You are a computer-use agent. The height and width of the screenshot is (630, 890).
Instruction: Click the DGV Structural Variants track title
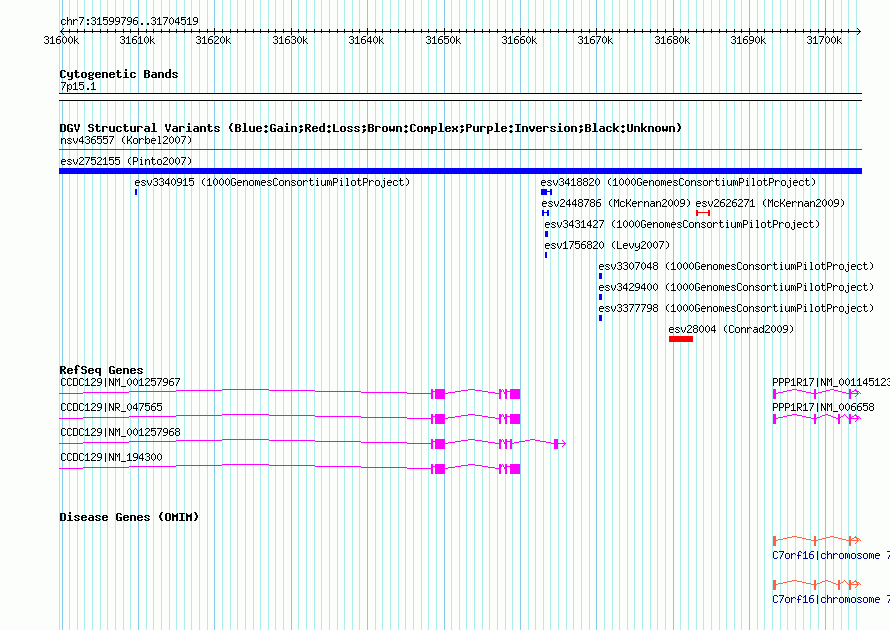371,128
